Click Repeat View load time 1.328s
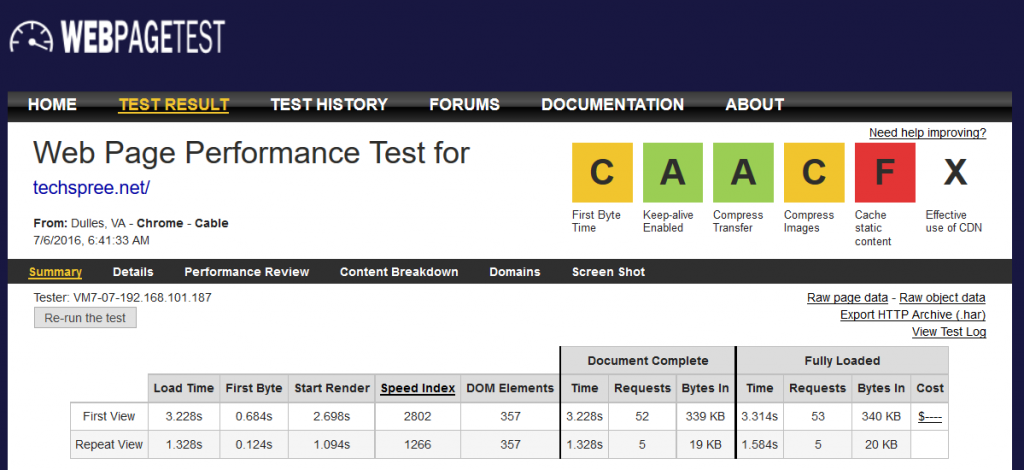This screenshot has width=1024, height=470. tap(184, 445)
